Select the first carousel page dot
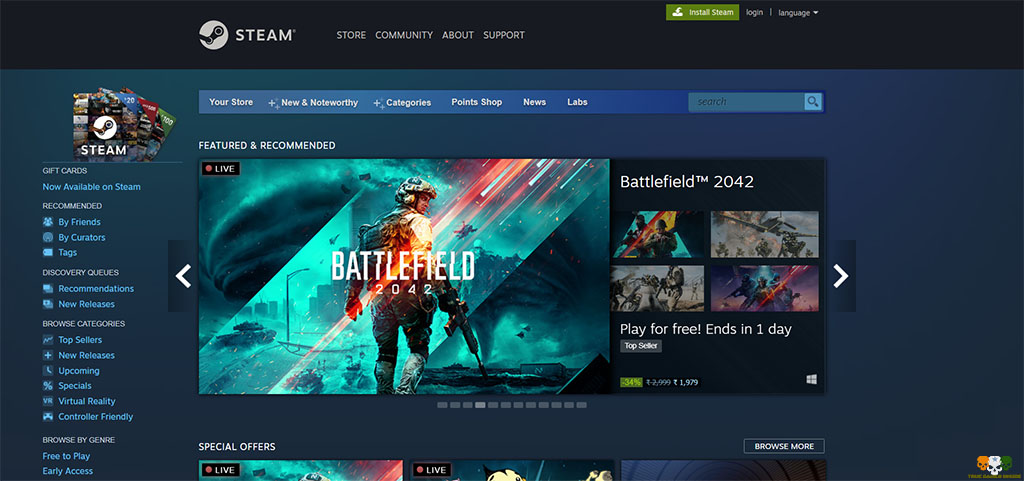Image resolution: width=1024 pixels, height=481 pixels. [x=442, y=405]
